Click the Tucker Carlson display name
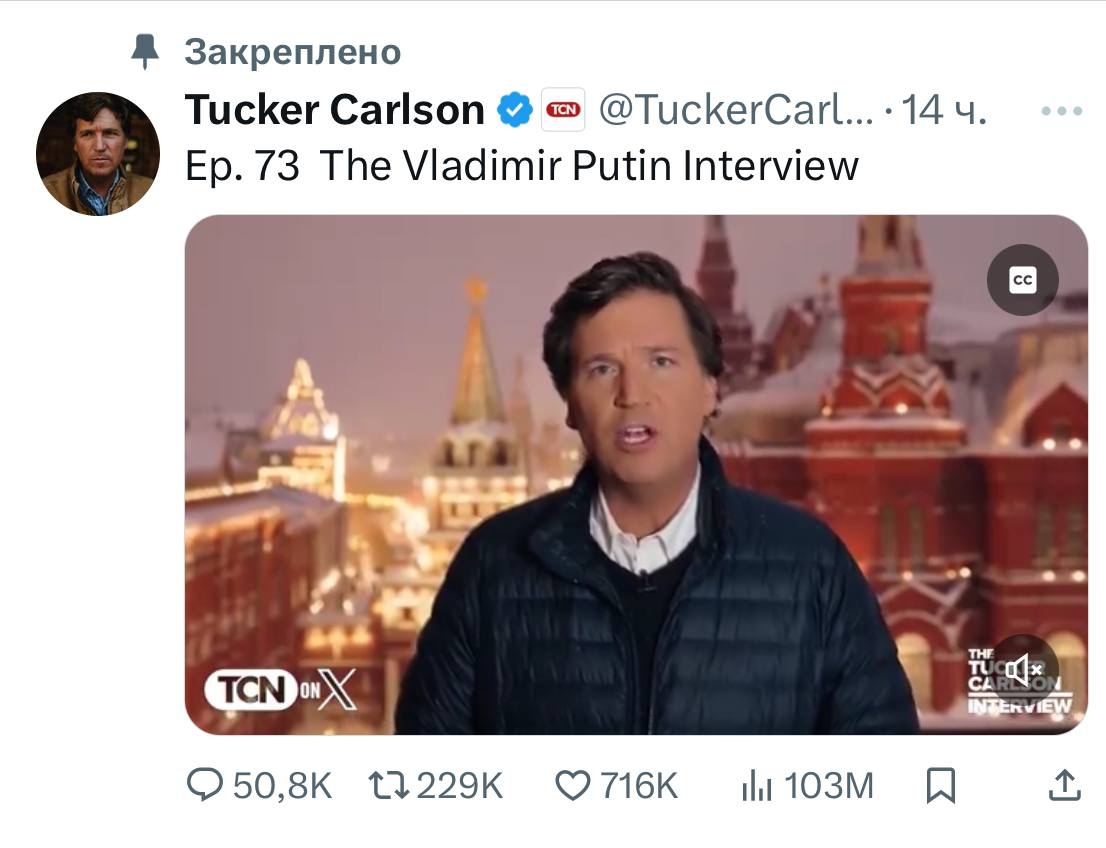 [x=334, y=110]
